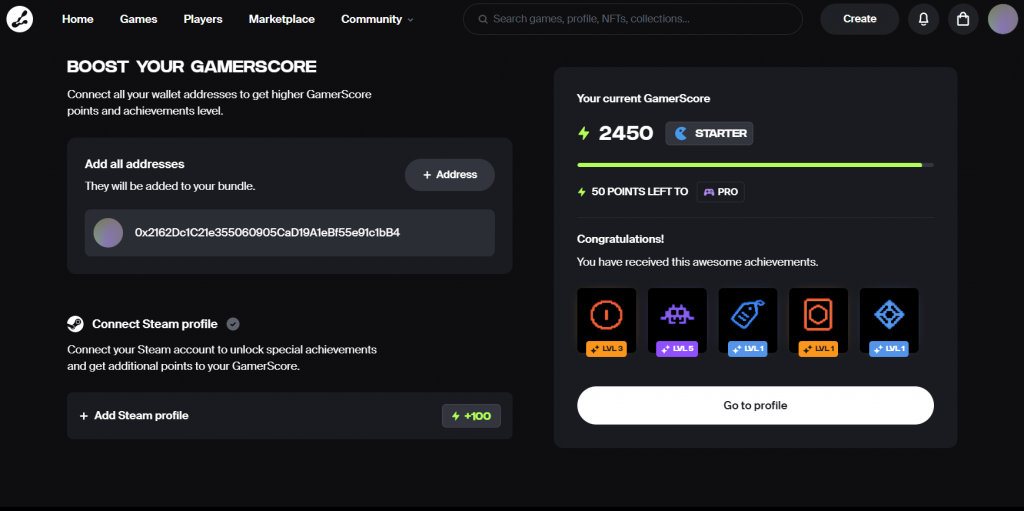The image size is (1024, 511).
Task: Click the site logo icon
Action: point(20,20)
